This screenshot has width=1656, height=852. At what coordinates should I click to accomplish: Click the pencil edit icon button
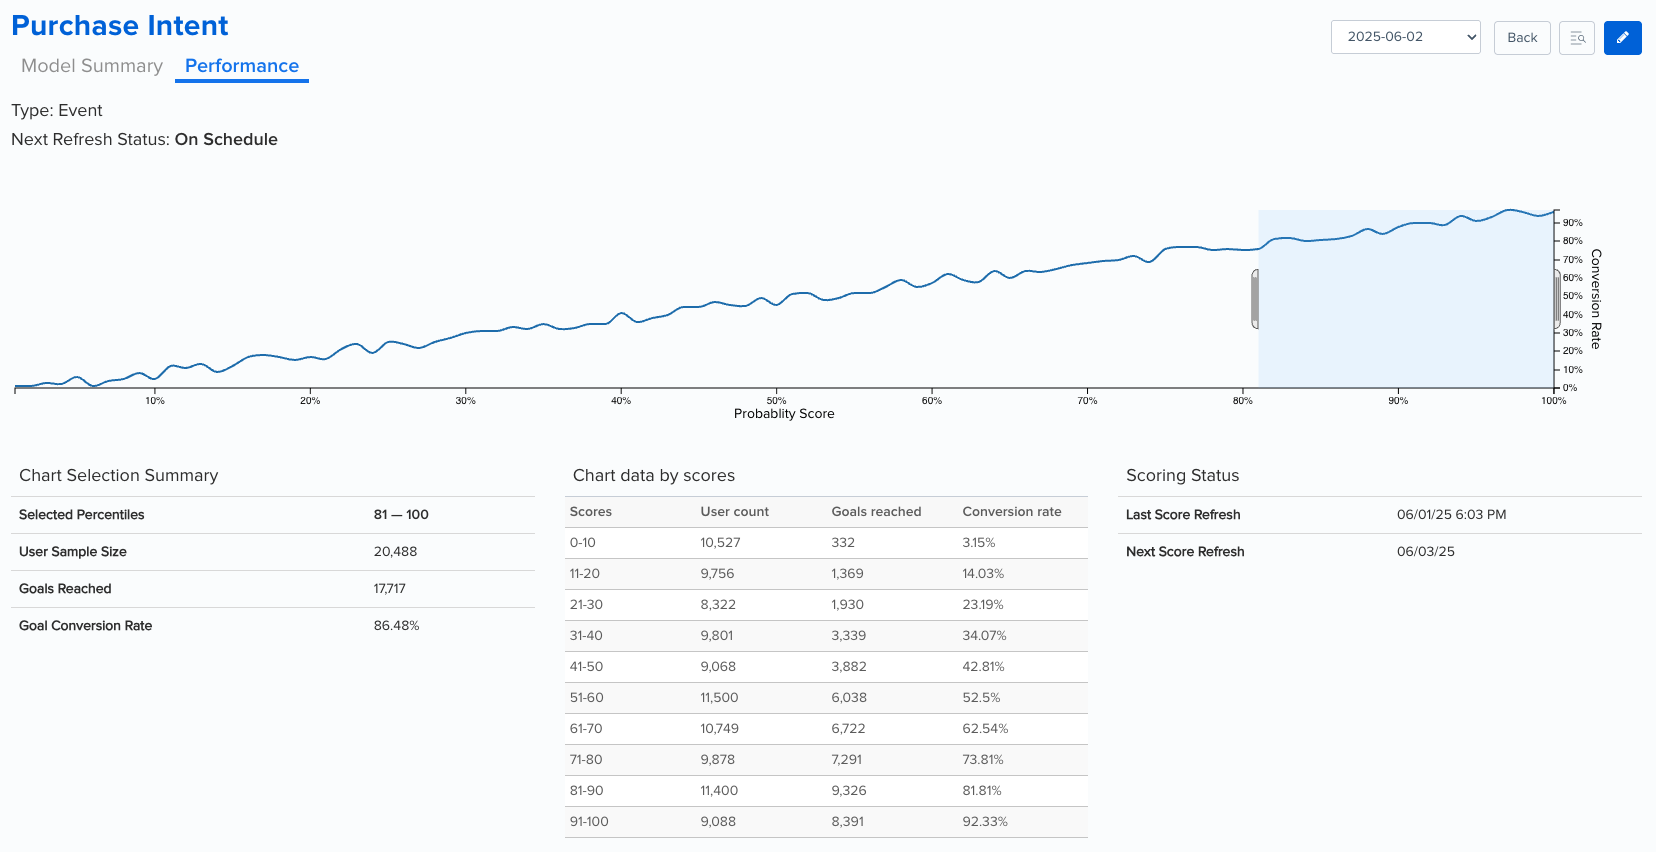coord(1622,38)
